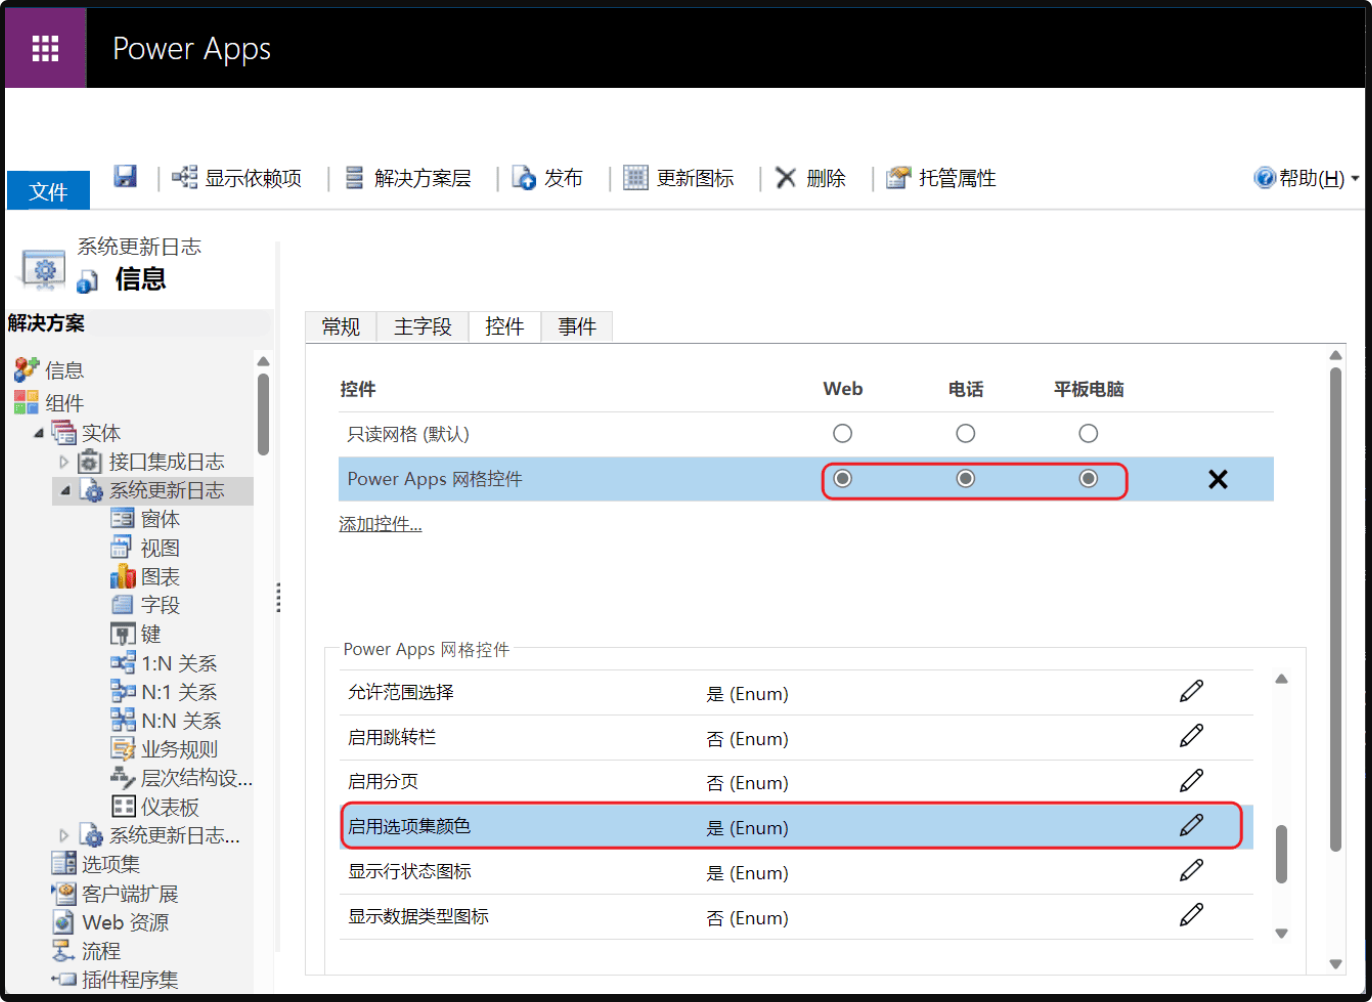Screen dimensions: 1372x1002
Task: Choose 更新图标 to update icons
Action: tap(679, 178)
